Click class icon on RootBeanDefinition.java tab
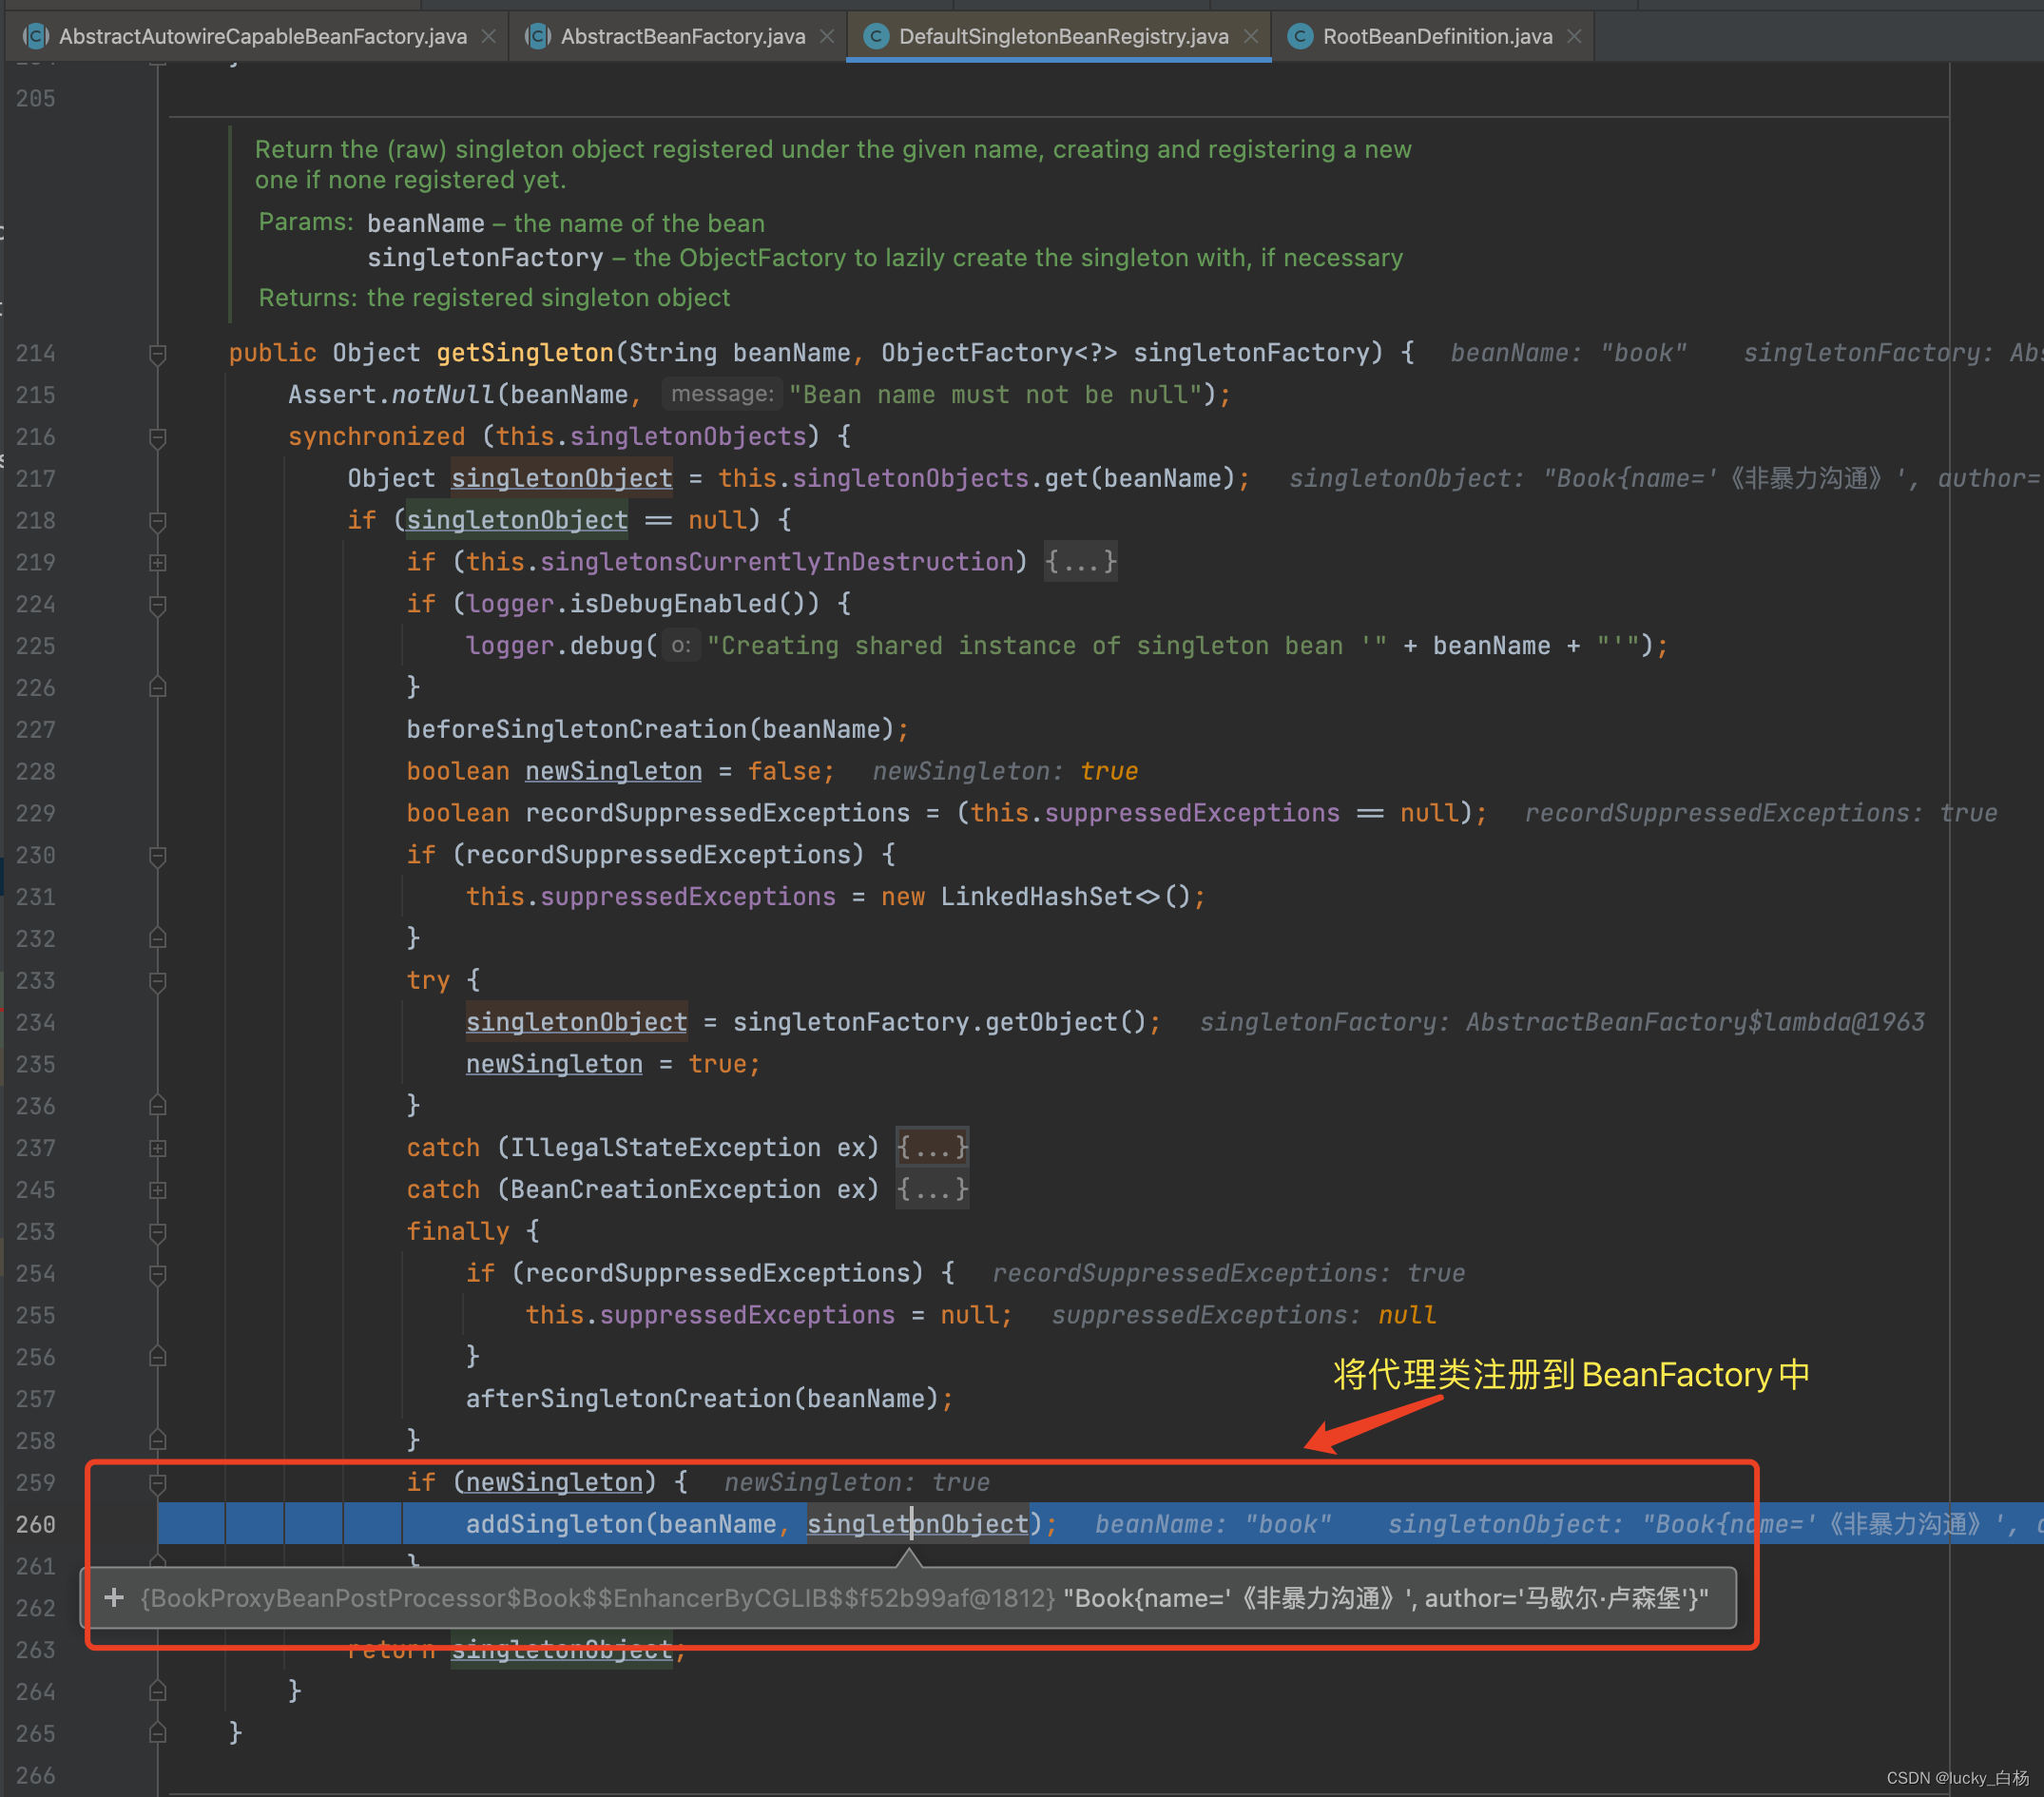Image resolution: width=2044 pixels, height=1797 pixels. pos(1299,36)
